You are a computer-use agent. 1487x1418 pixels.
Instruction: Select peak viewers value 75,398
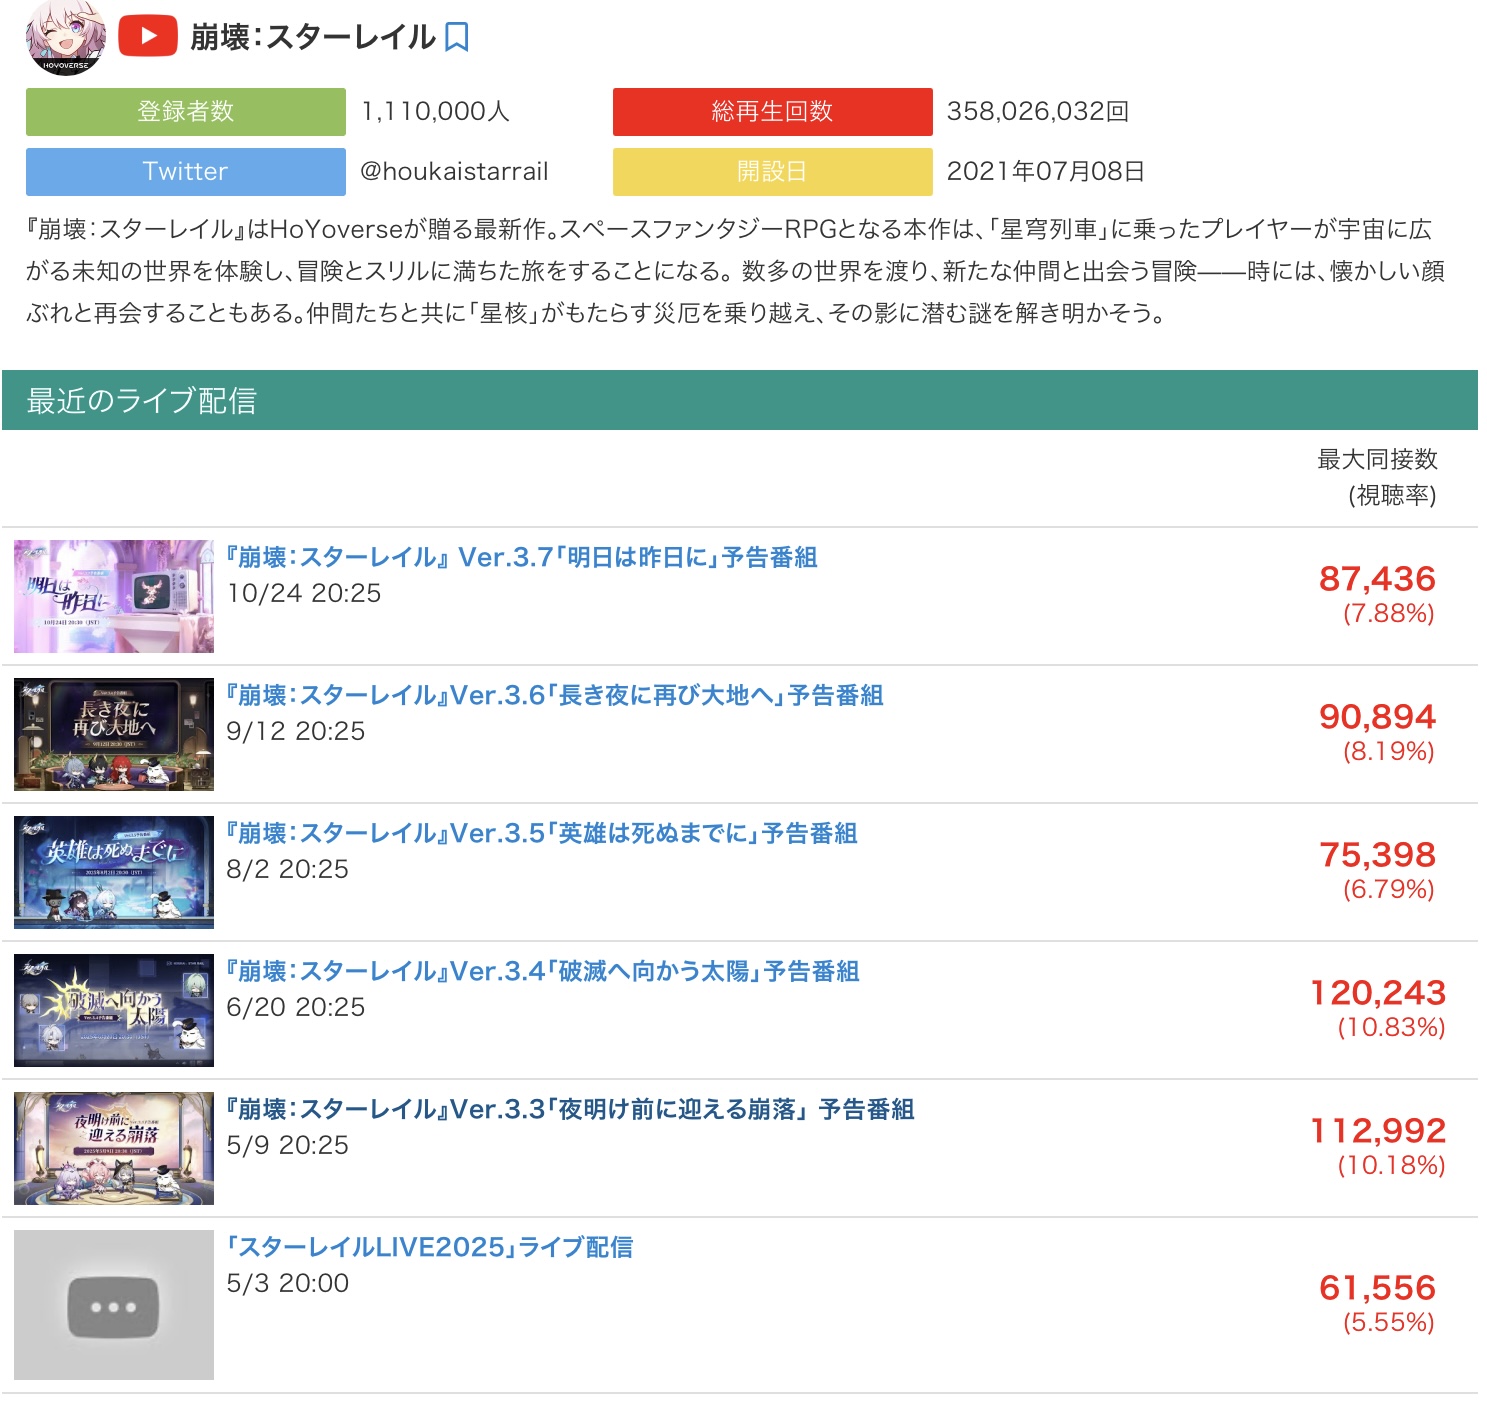1377,854
